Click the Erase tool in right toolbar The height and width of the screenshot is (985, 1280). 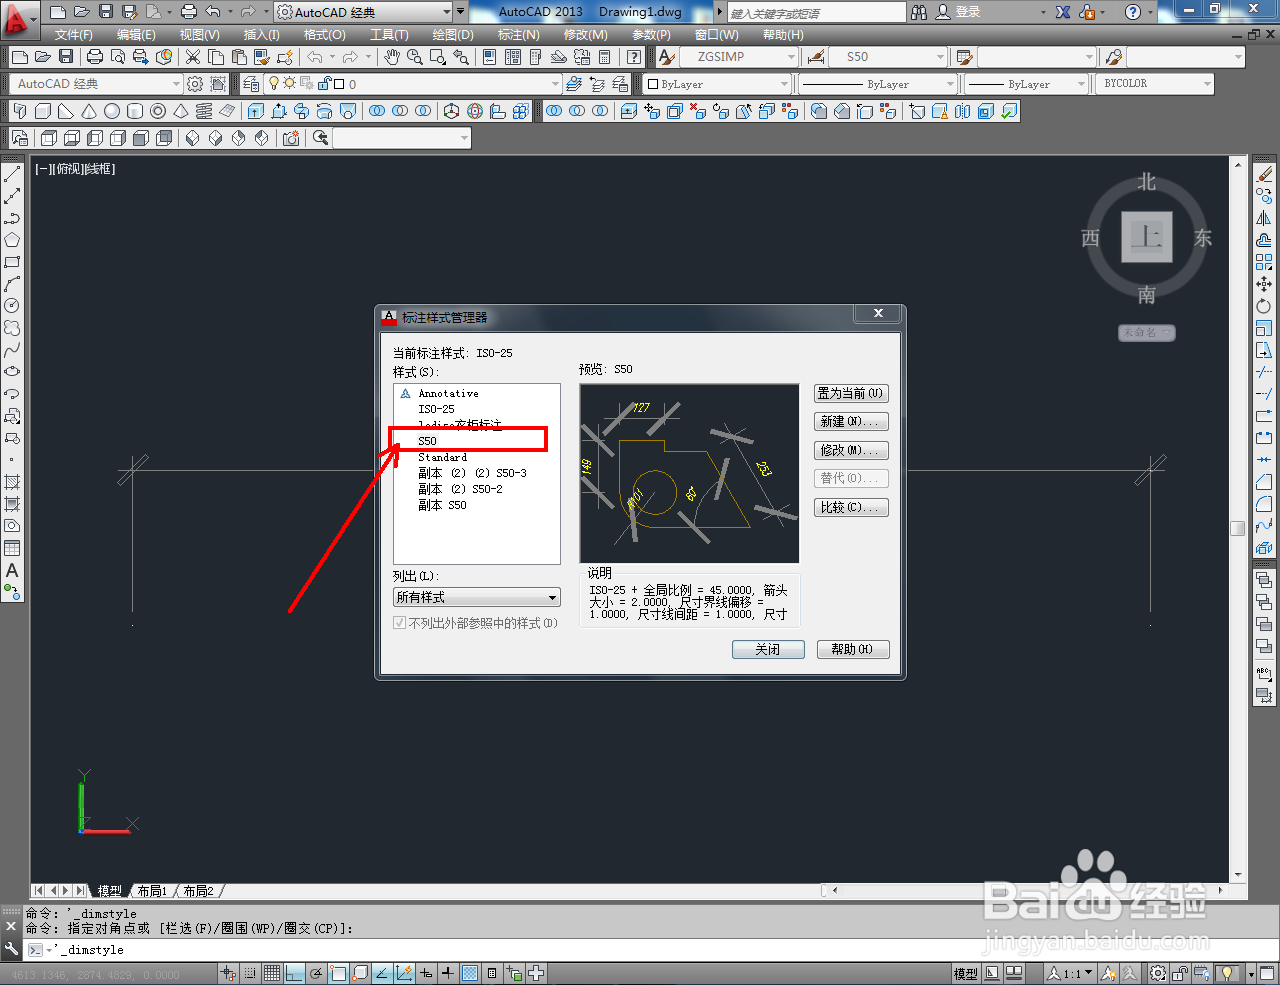pyautogui.click(x=1264, y=174)
